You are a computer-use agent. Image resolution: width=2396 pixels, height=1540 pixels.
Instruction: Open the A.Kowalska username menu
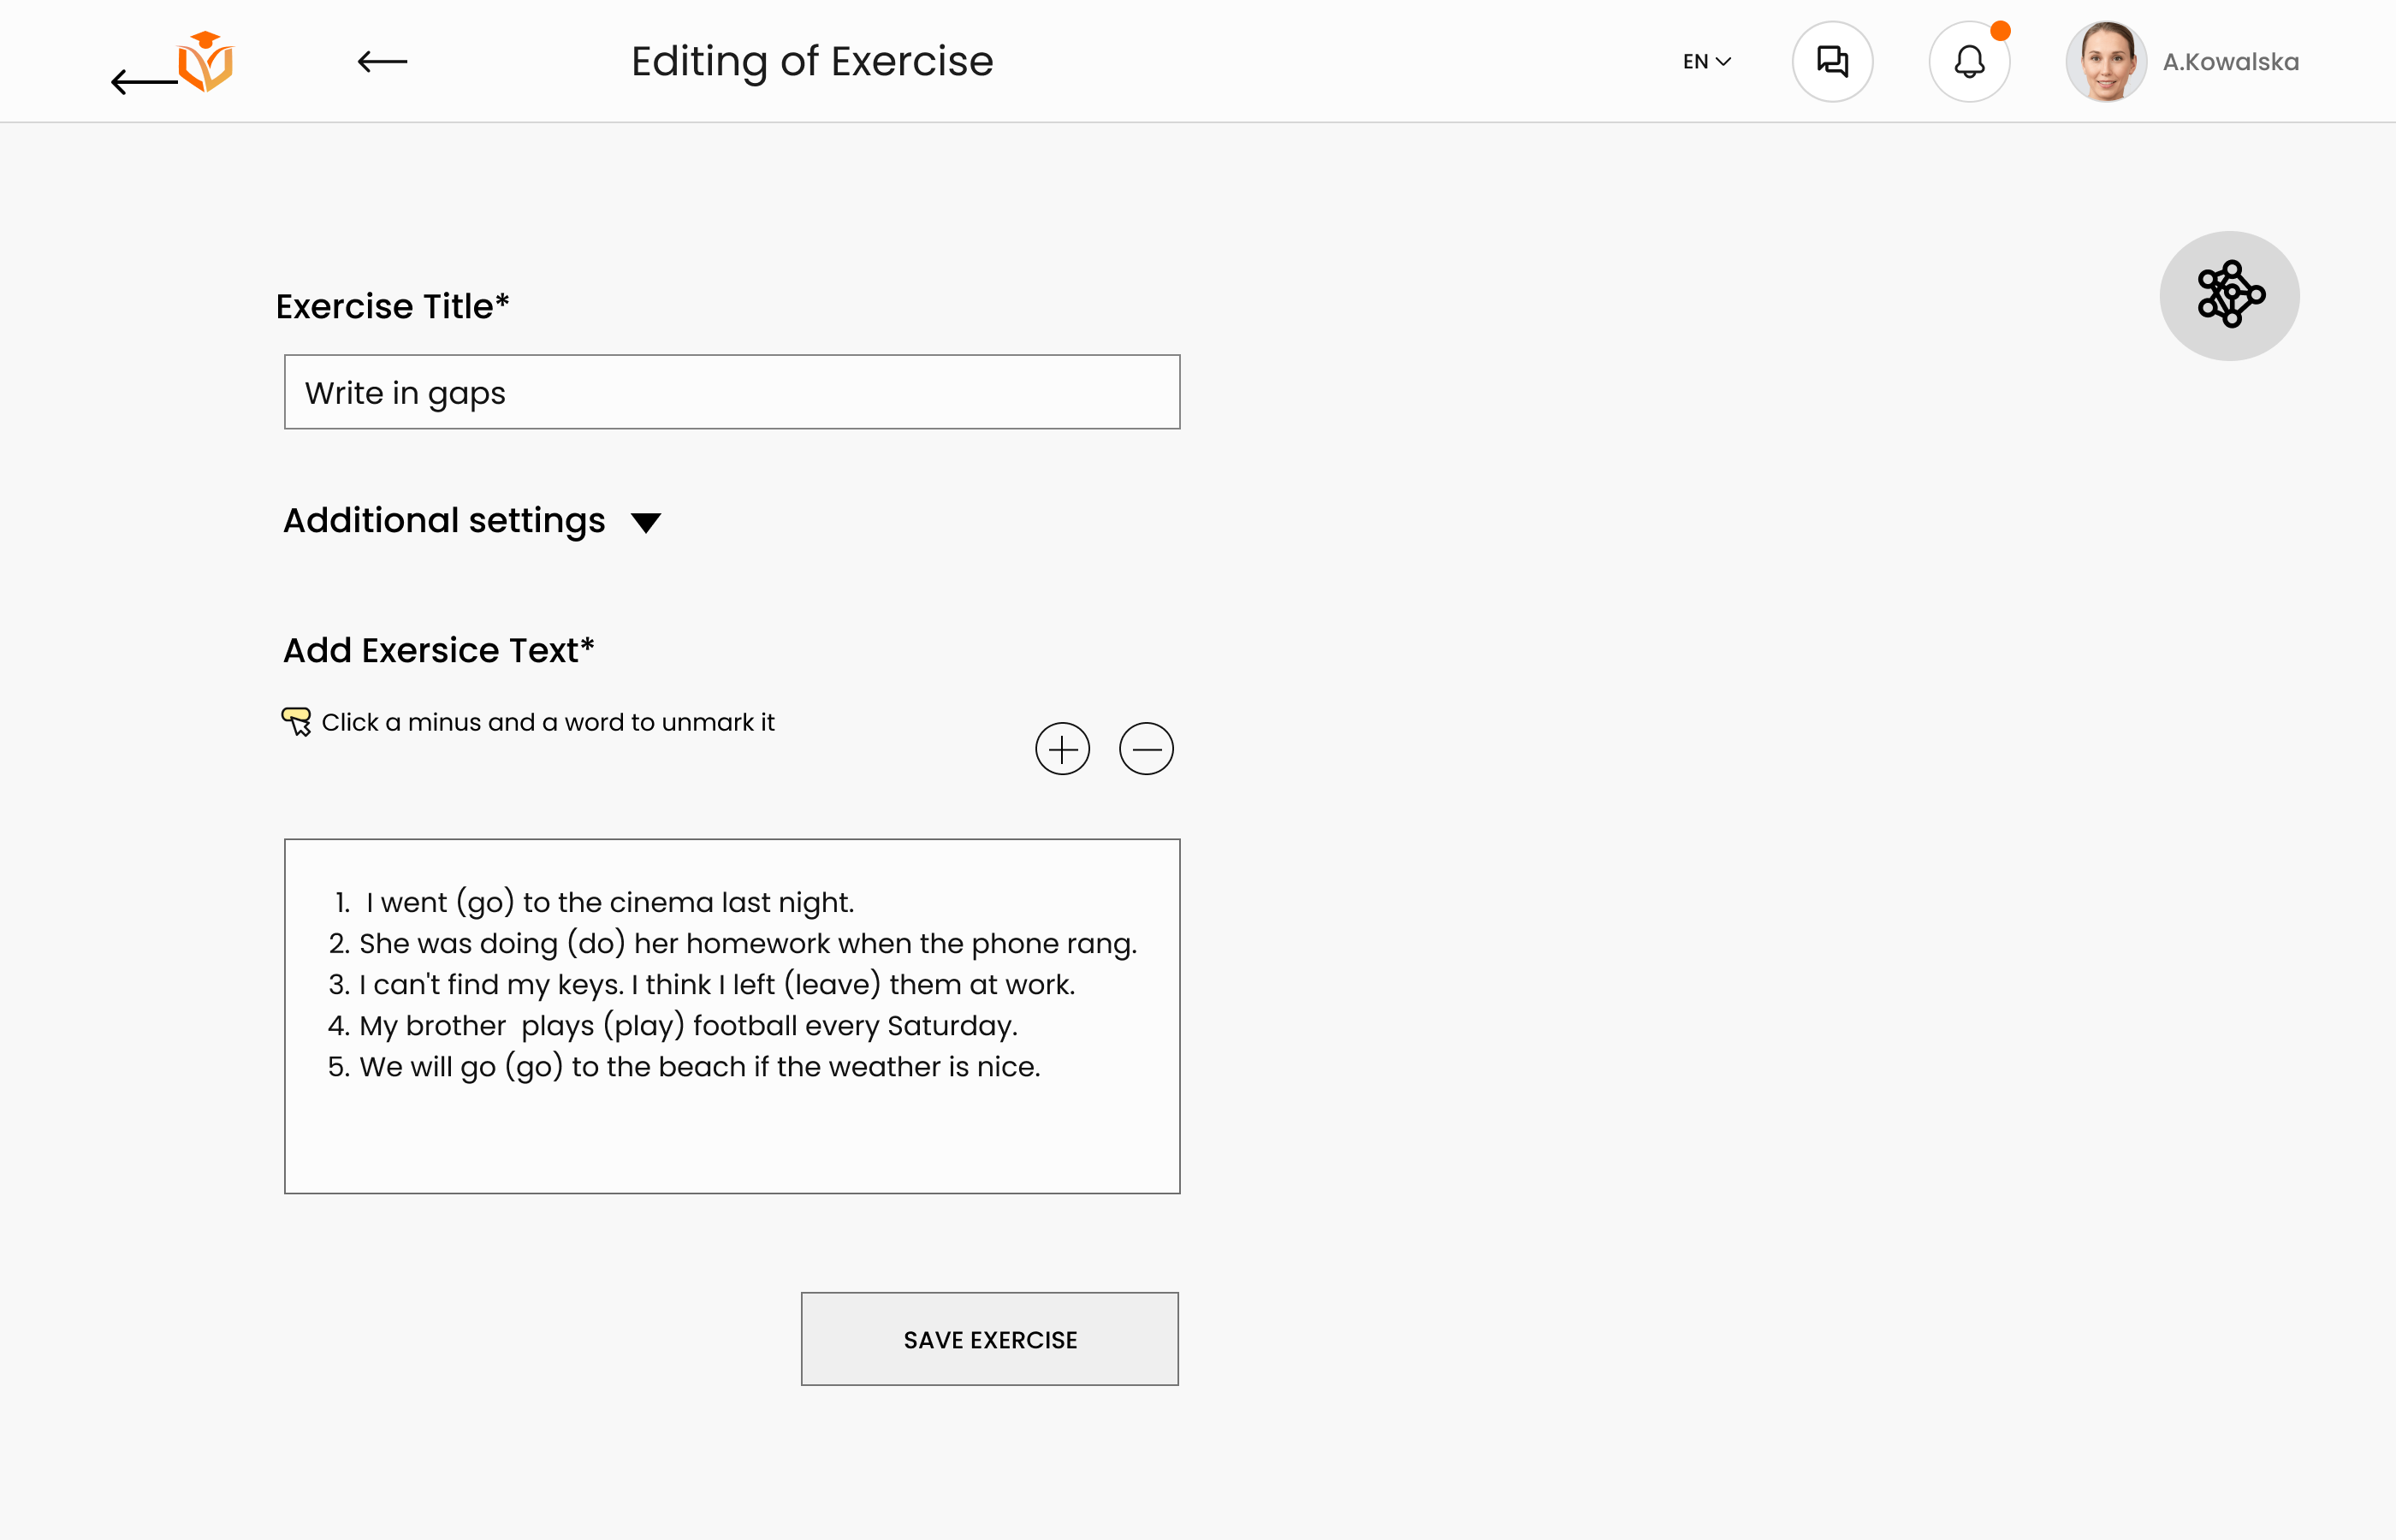2230,62
